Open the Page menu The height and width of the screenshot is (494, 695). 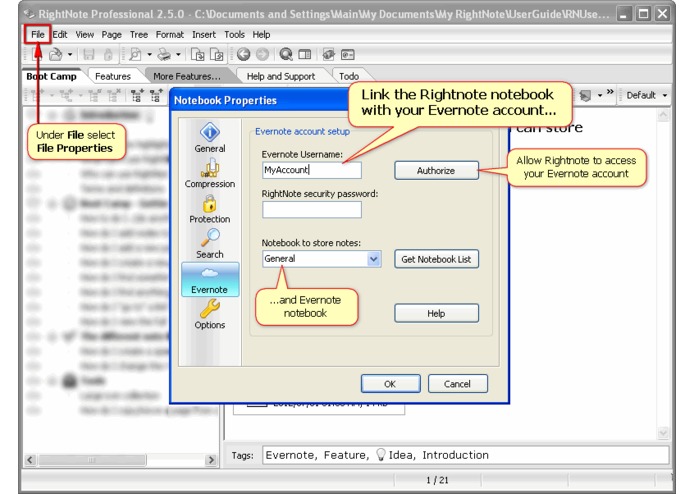[x=111, y=35]
